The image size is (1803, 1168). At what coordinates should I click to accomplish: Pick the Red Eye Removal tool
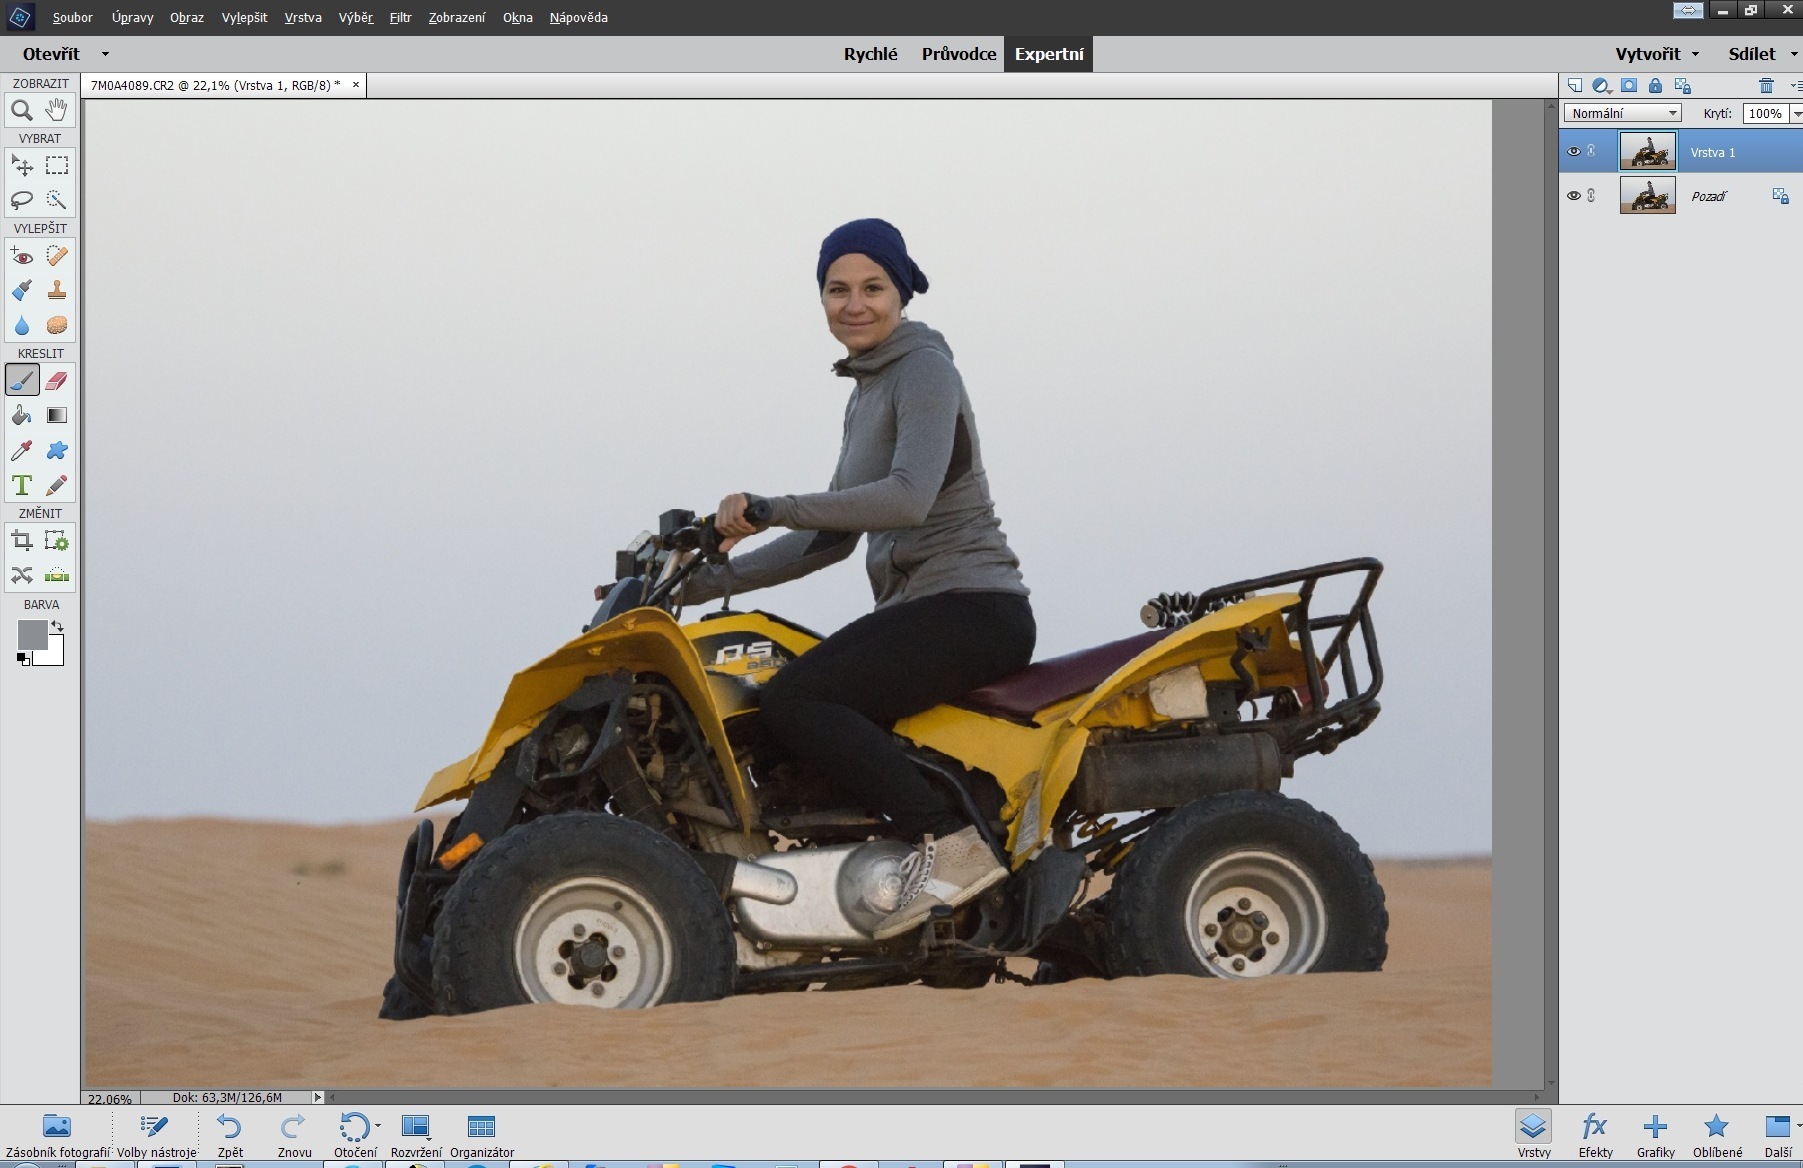[x=22, y=257]
